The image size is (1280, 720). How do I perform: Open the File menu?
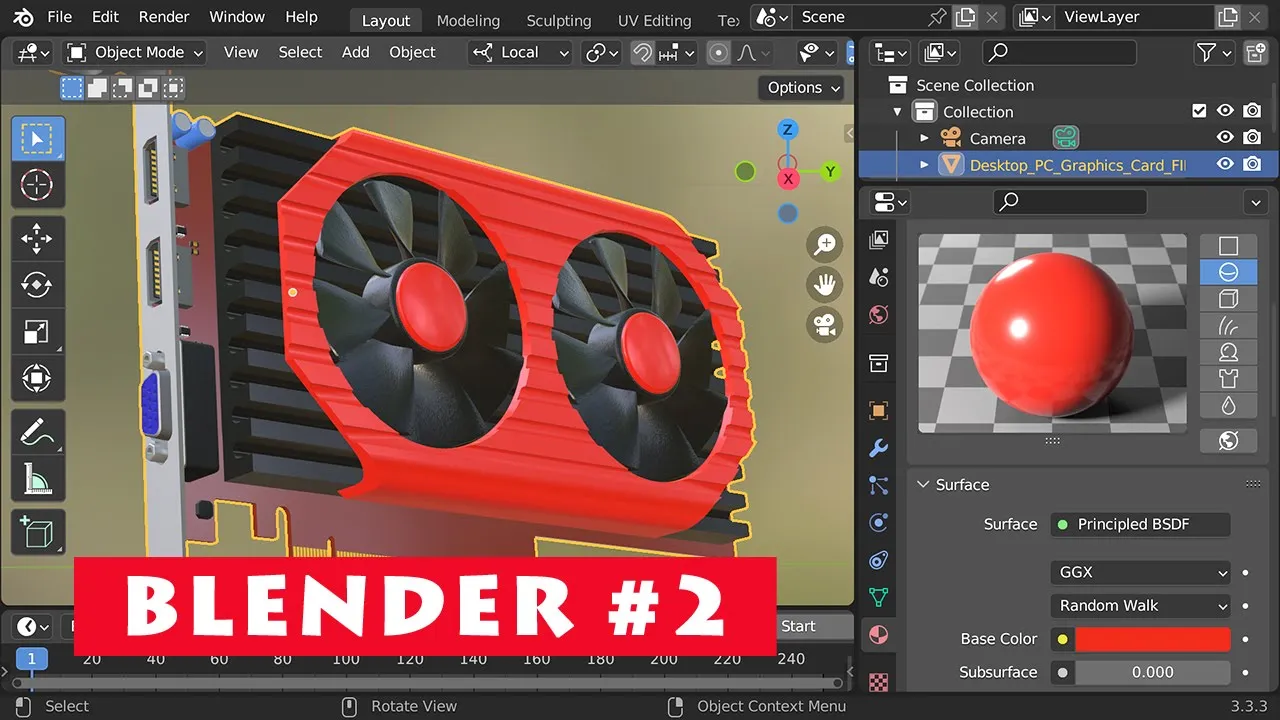(60, 17)
